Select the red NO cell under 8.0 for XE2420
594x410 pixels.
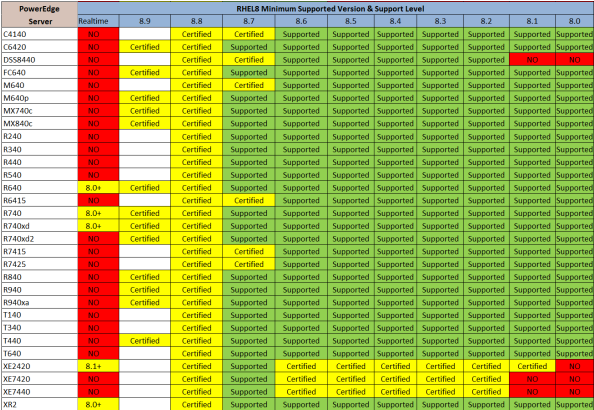[575, 366]
